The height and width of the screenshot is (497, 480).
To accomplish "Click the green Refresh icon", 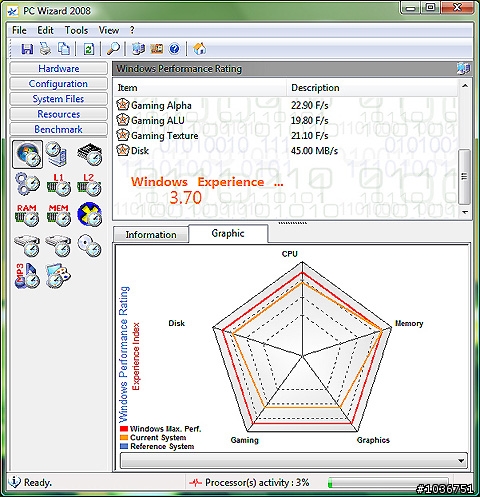I will pos(89,49).
